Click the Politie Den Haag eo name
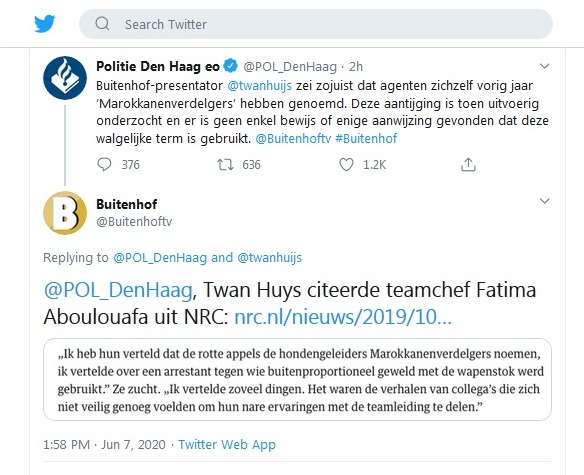The image size is (584, 475). point(158,66)
